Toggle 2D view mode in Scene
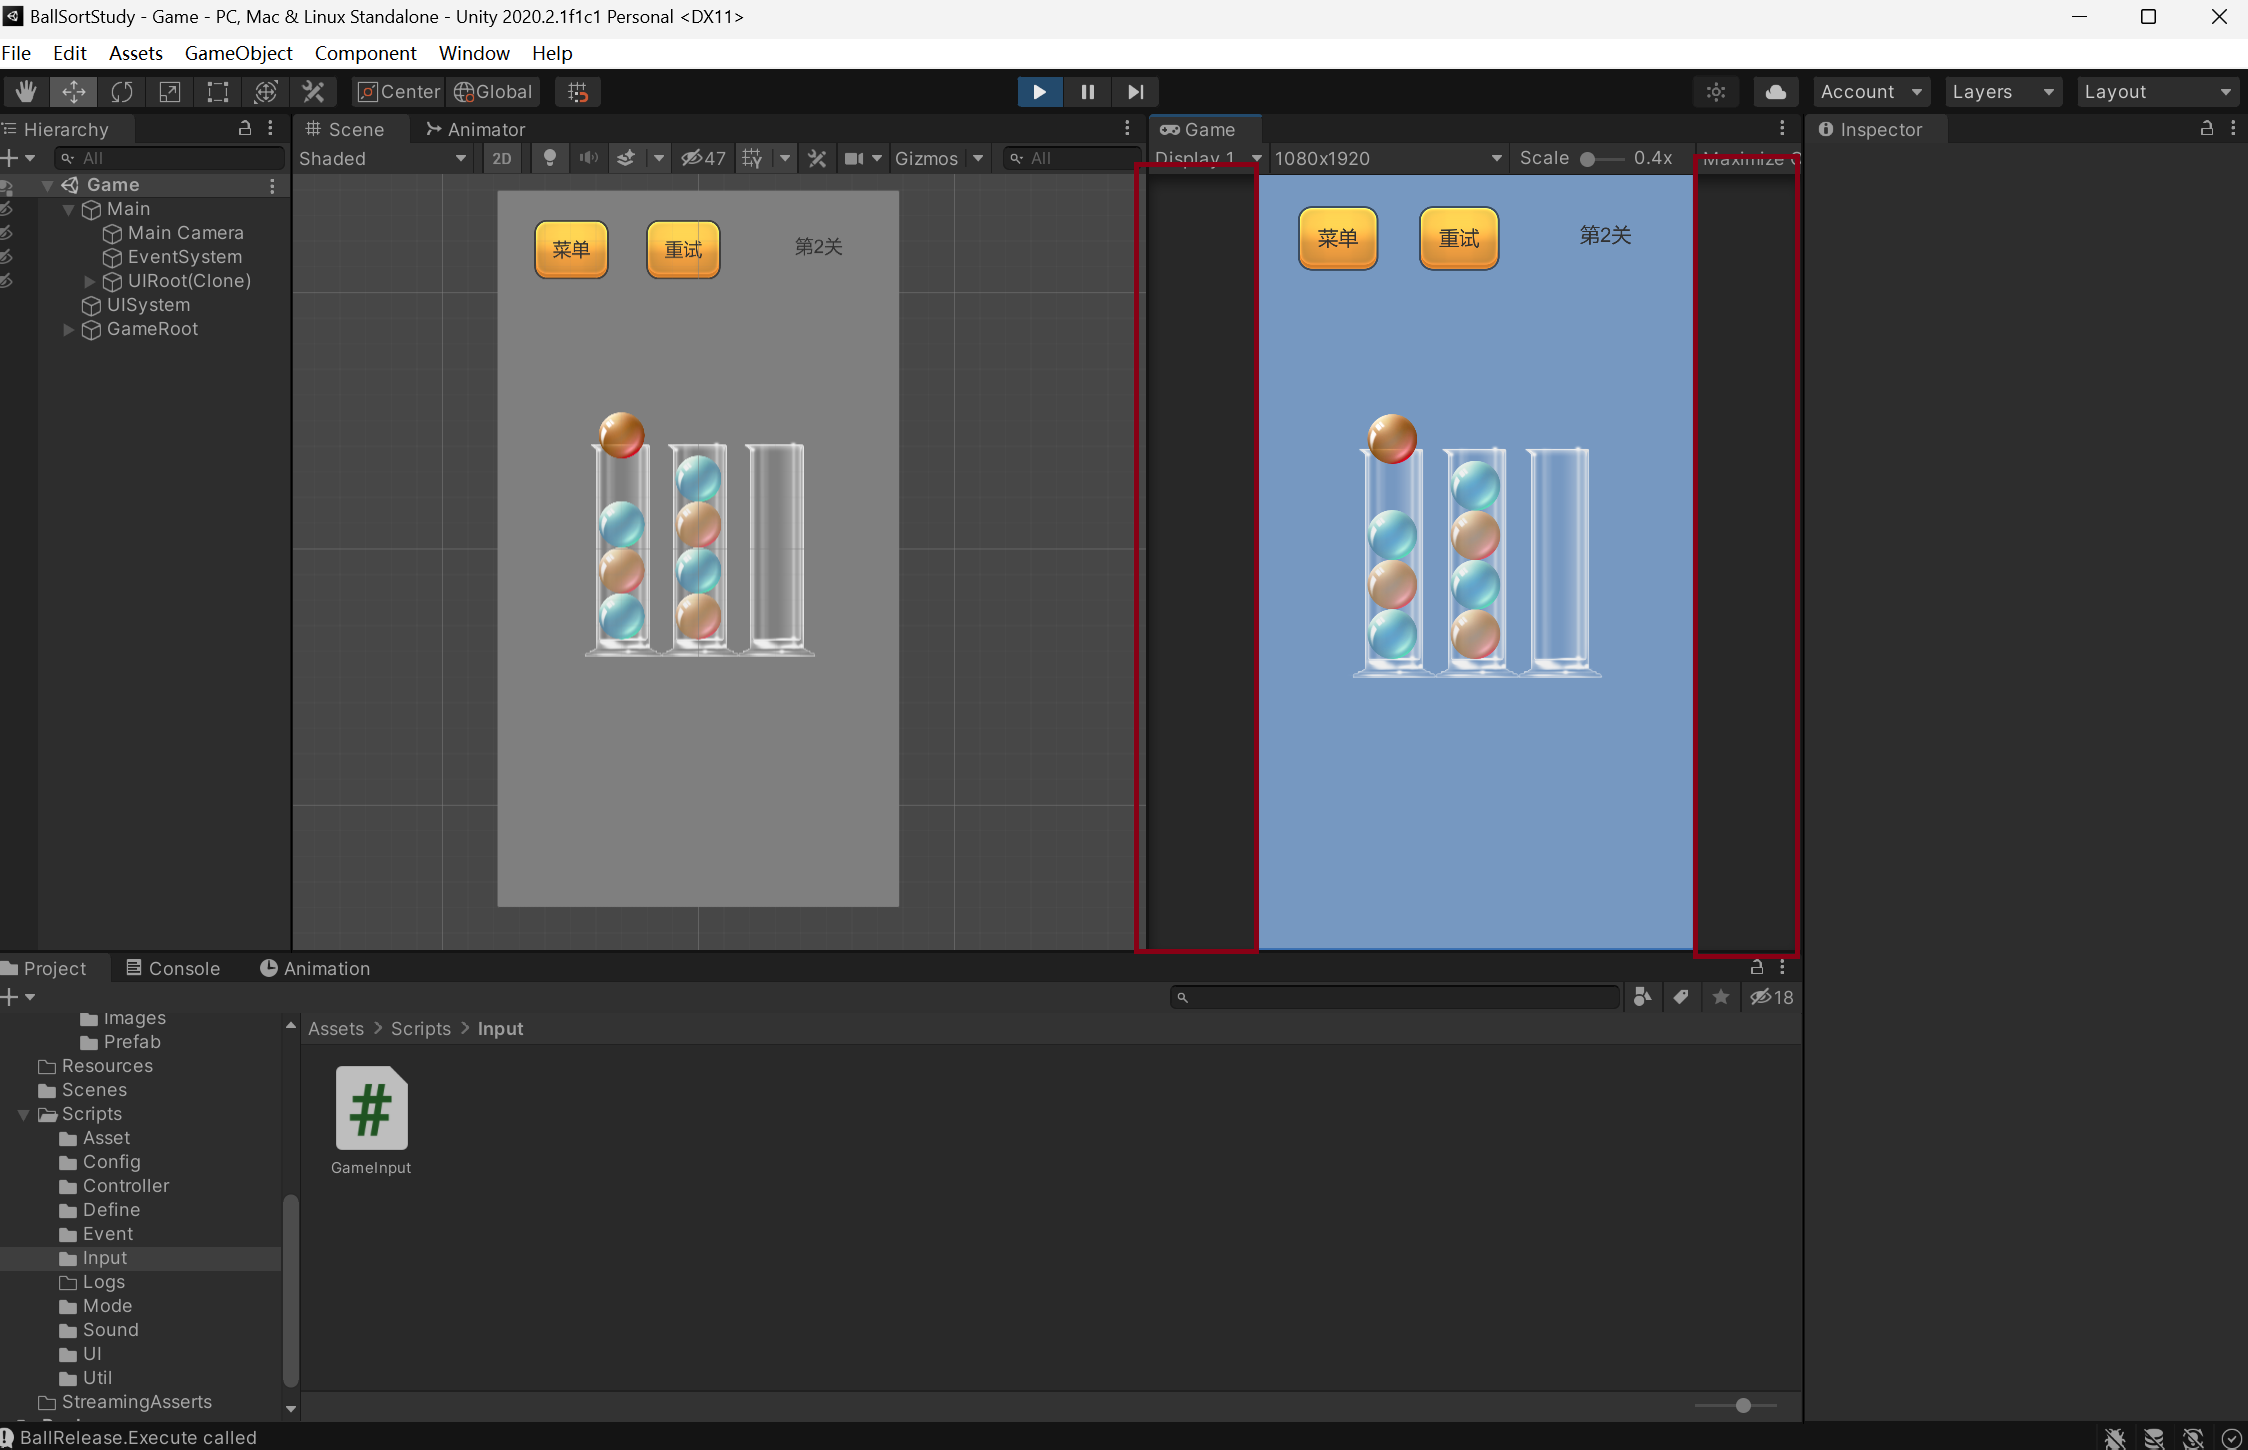The width and height of the screenshot is (2248, 1450). pos(502,158)
